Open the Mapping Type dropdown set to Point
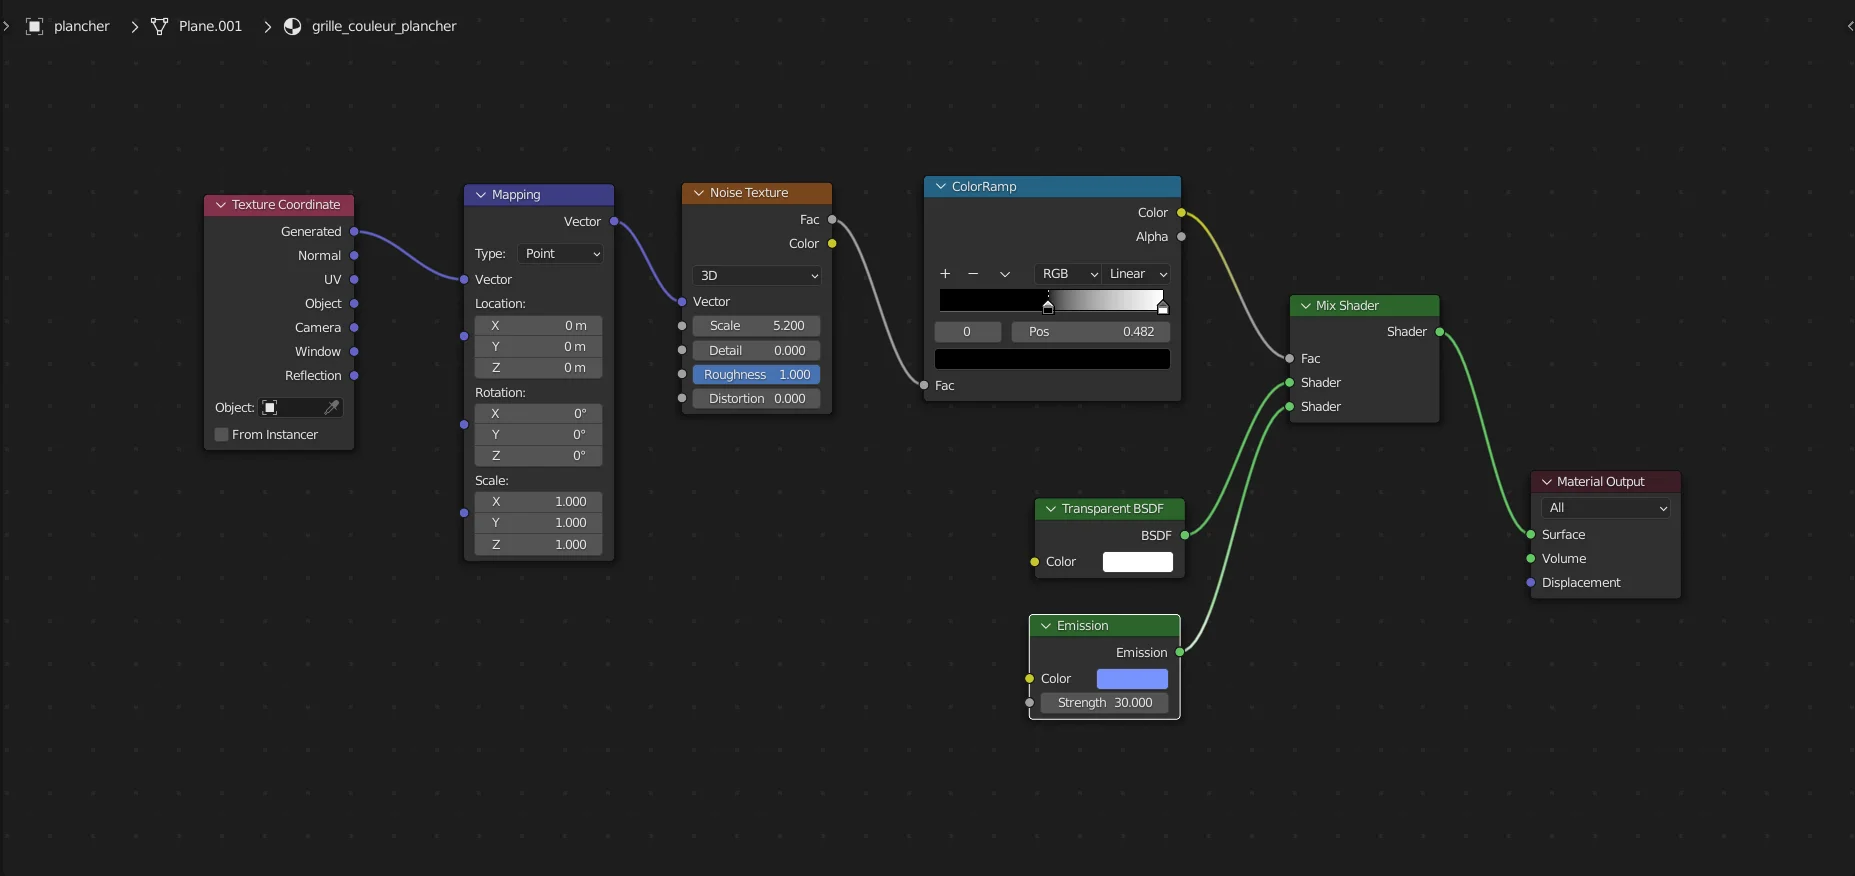Screen dimensions: 1855x876 pos(561,254)
